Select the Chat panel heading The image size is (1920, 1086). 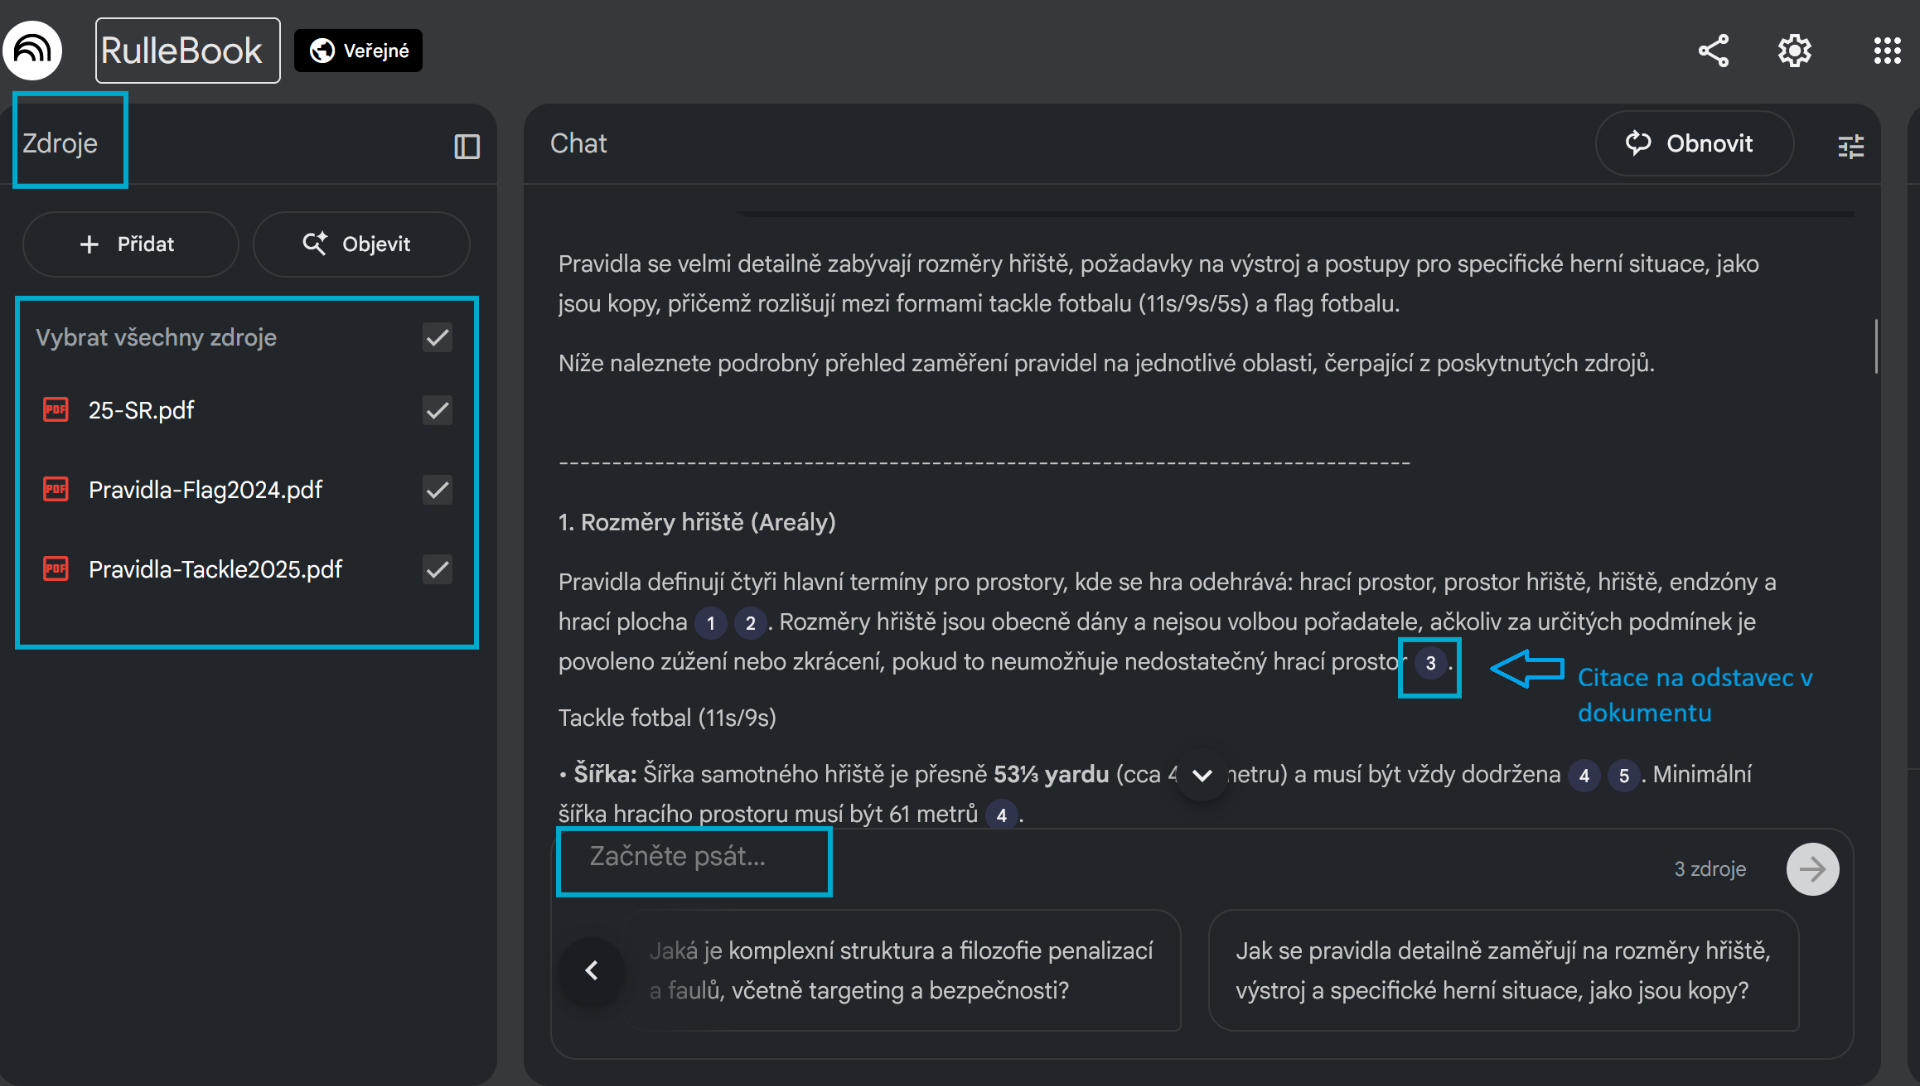tap(578, 143)
